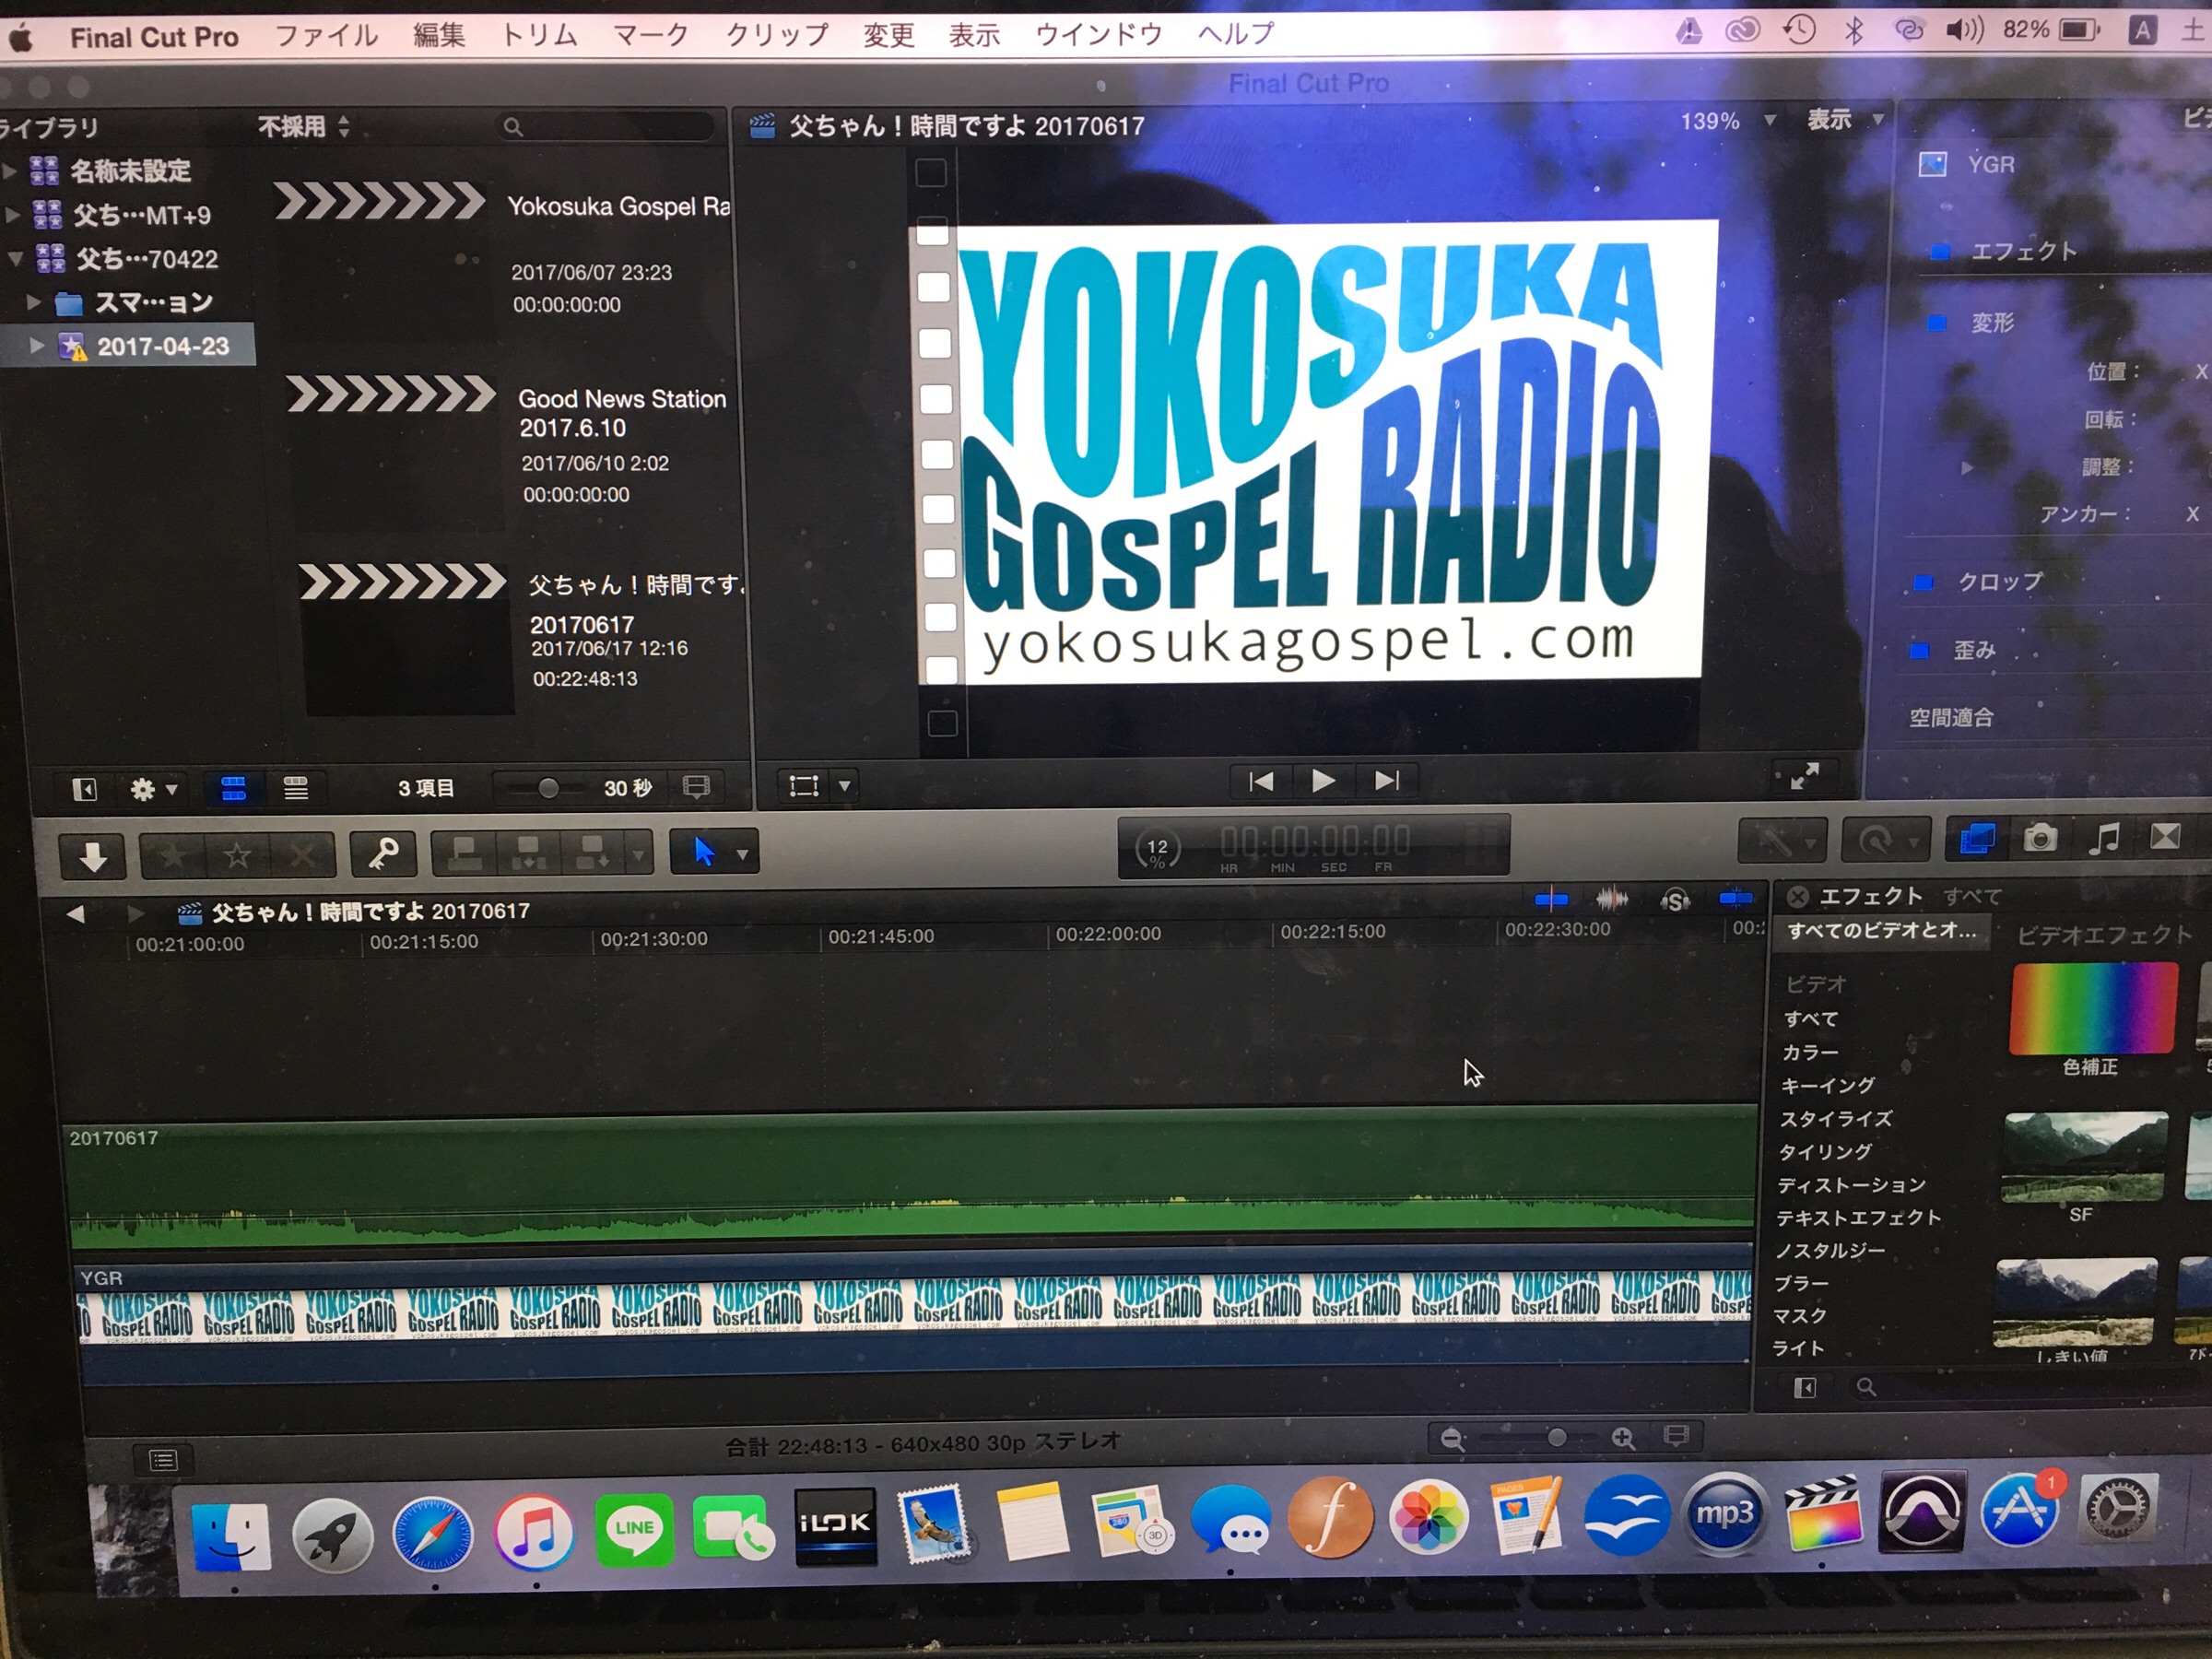Open the photos browser camera icon
The height and width of the screenshot is (1659, 2212).
click(x=2040, y=838)
